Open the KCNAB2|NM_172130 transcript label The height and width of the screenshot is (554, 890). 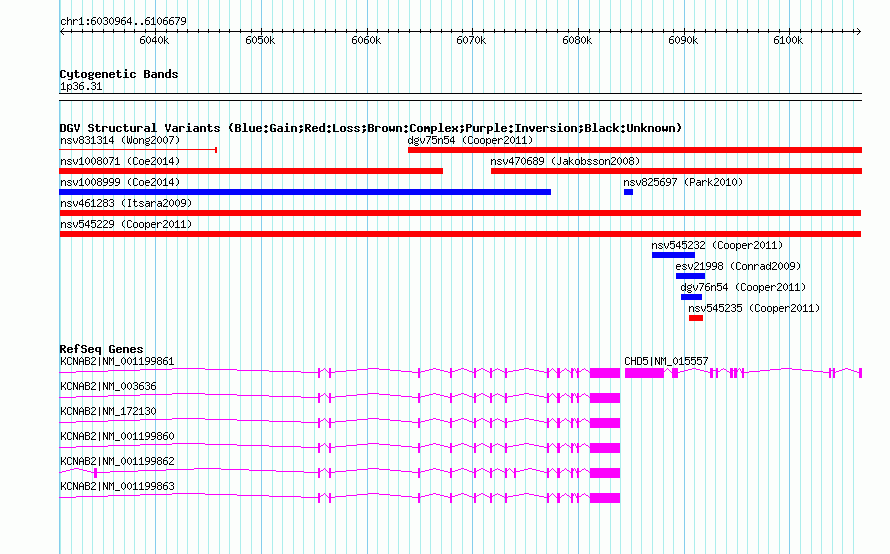[108, 412]
